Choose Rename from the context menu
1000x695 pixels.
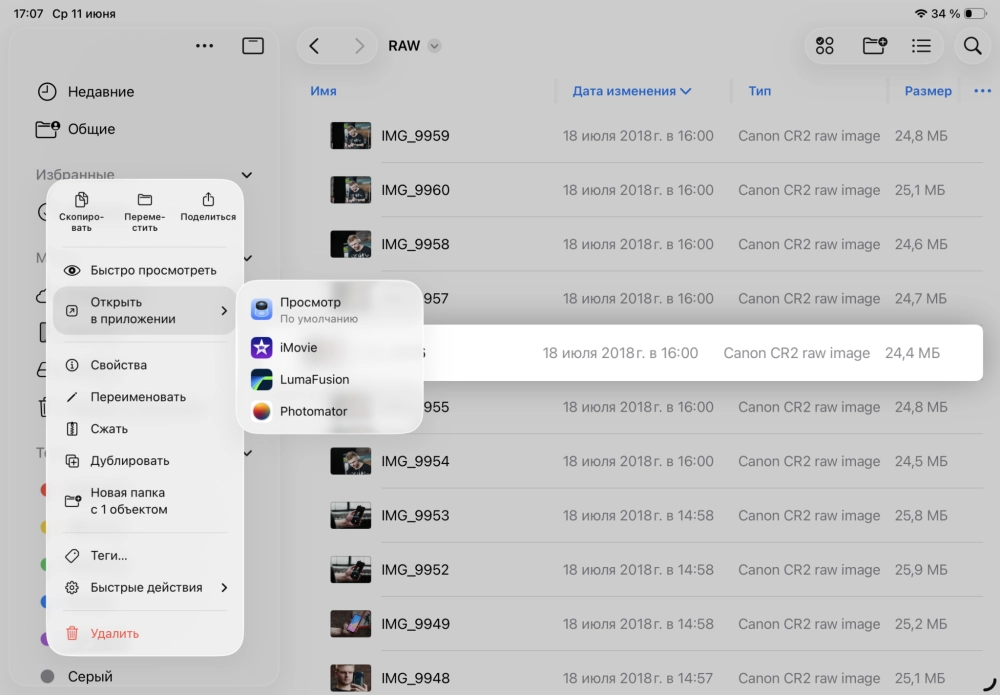tap(138, 397)
